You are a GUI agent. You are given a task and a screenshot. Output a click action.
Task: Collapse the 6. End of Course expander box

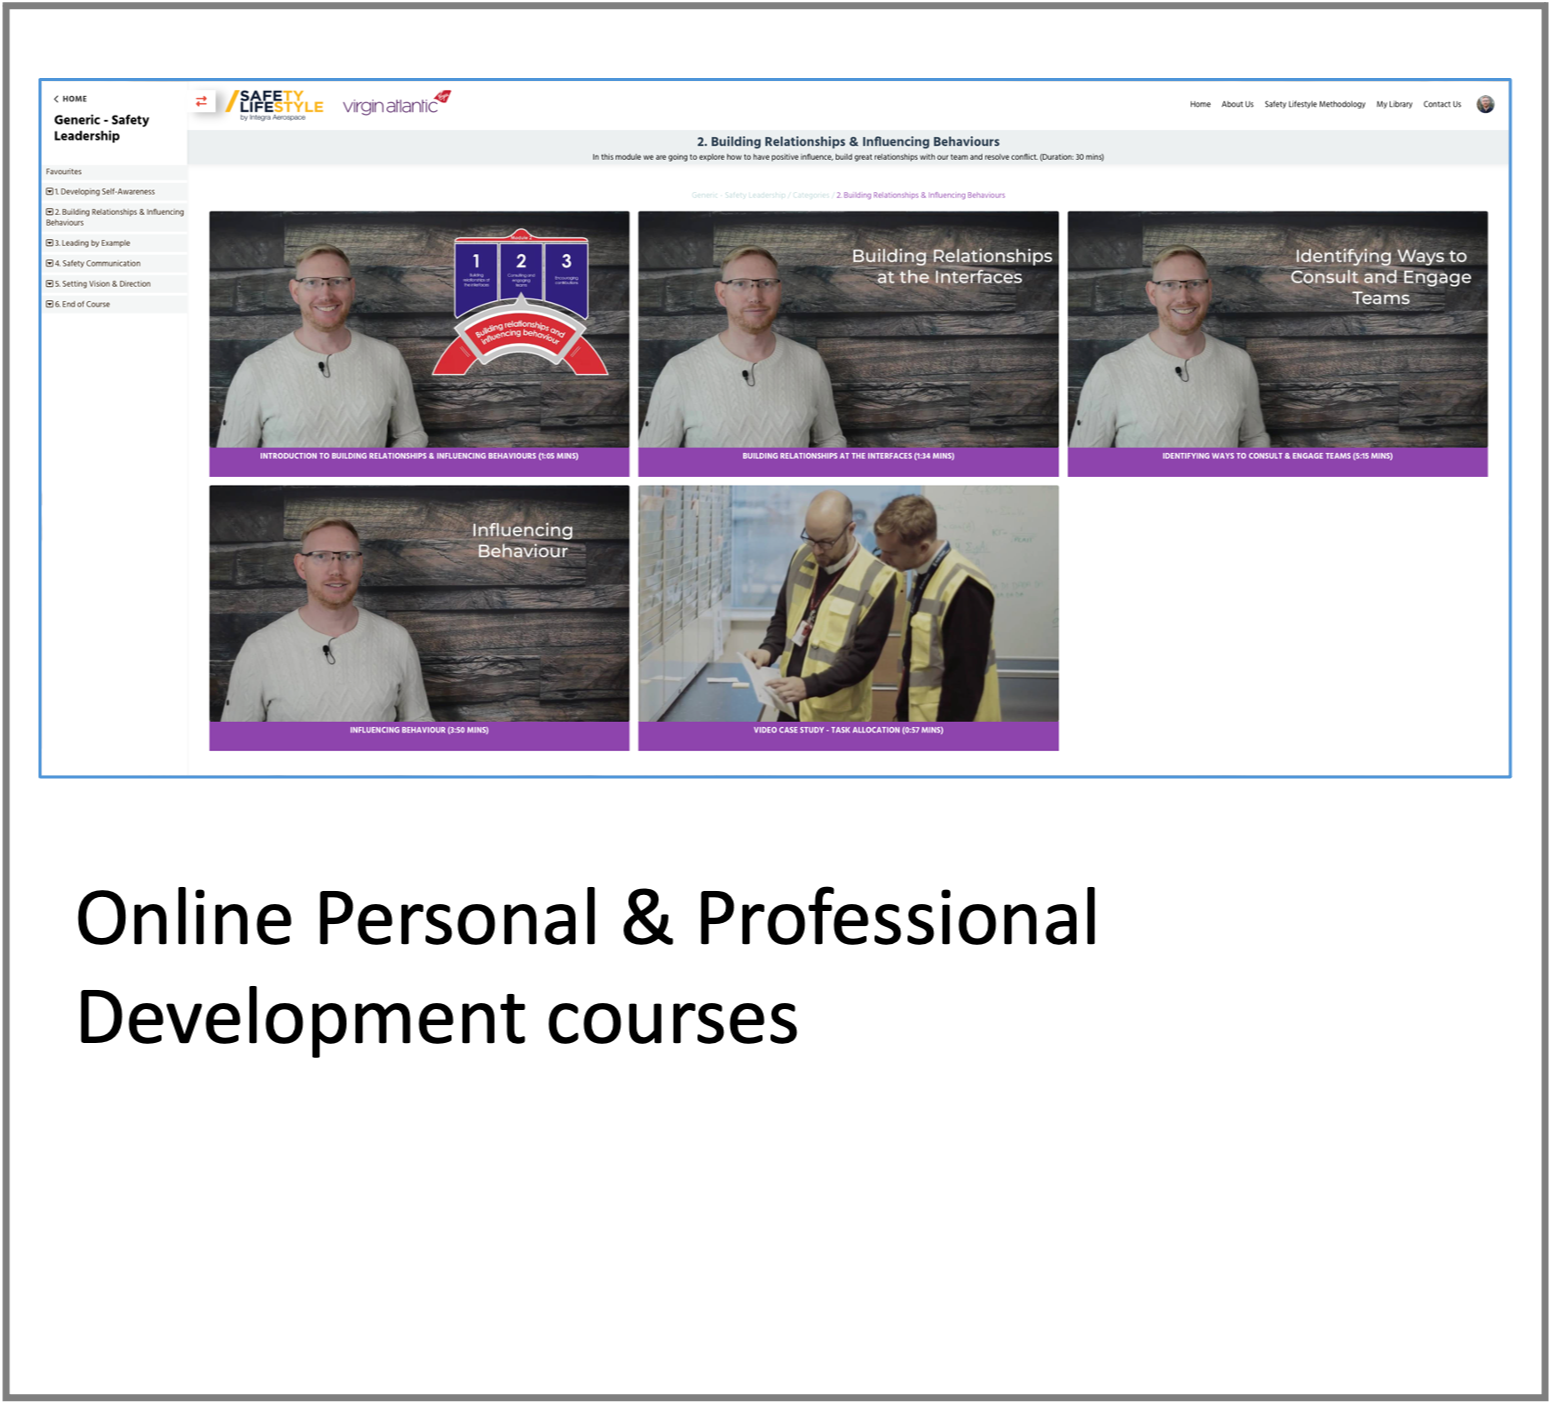point(50,304)
